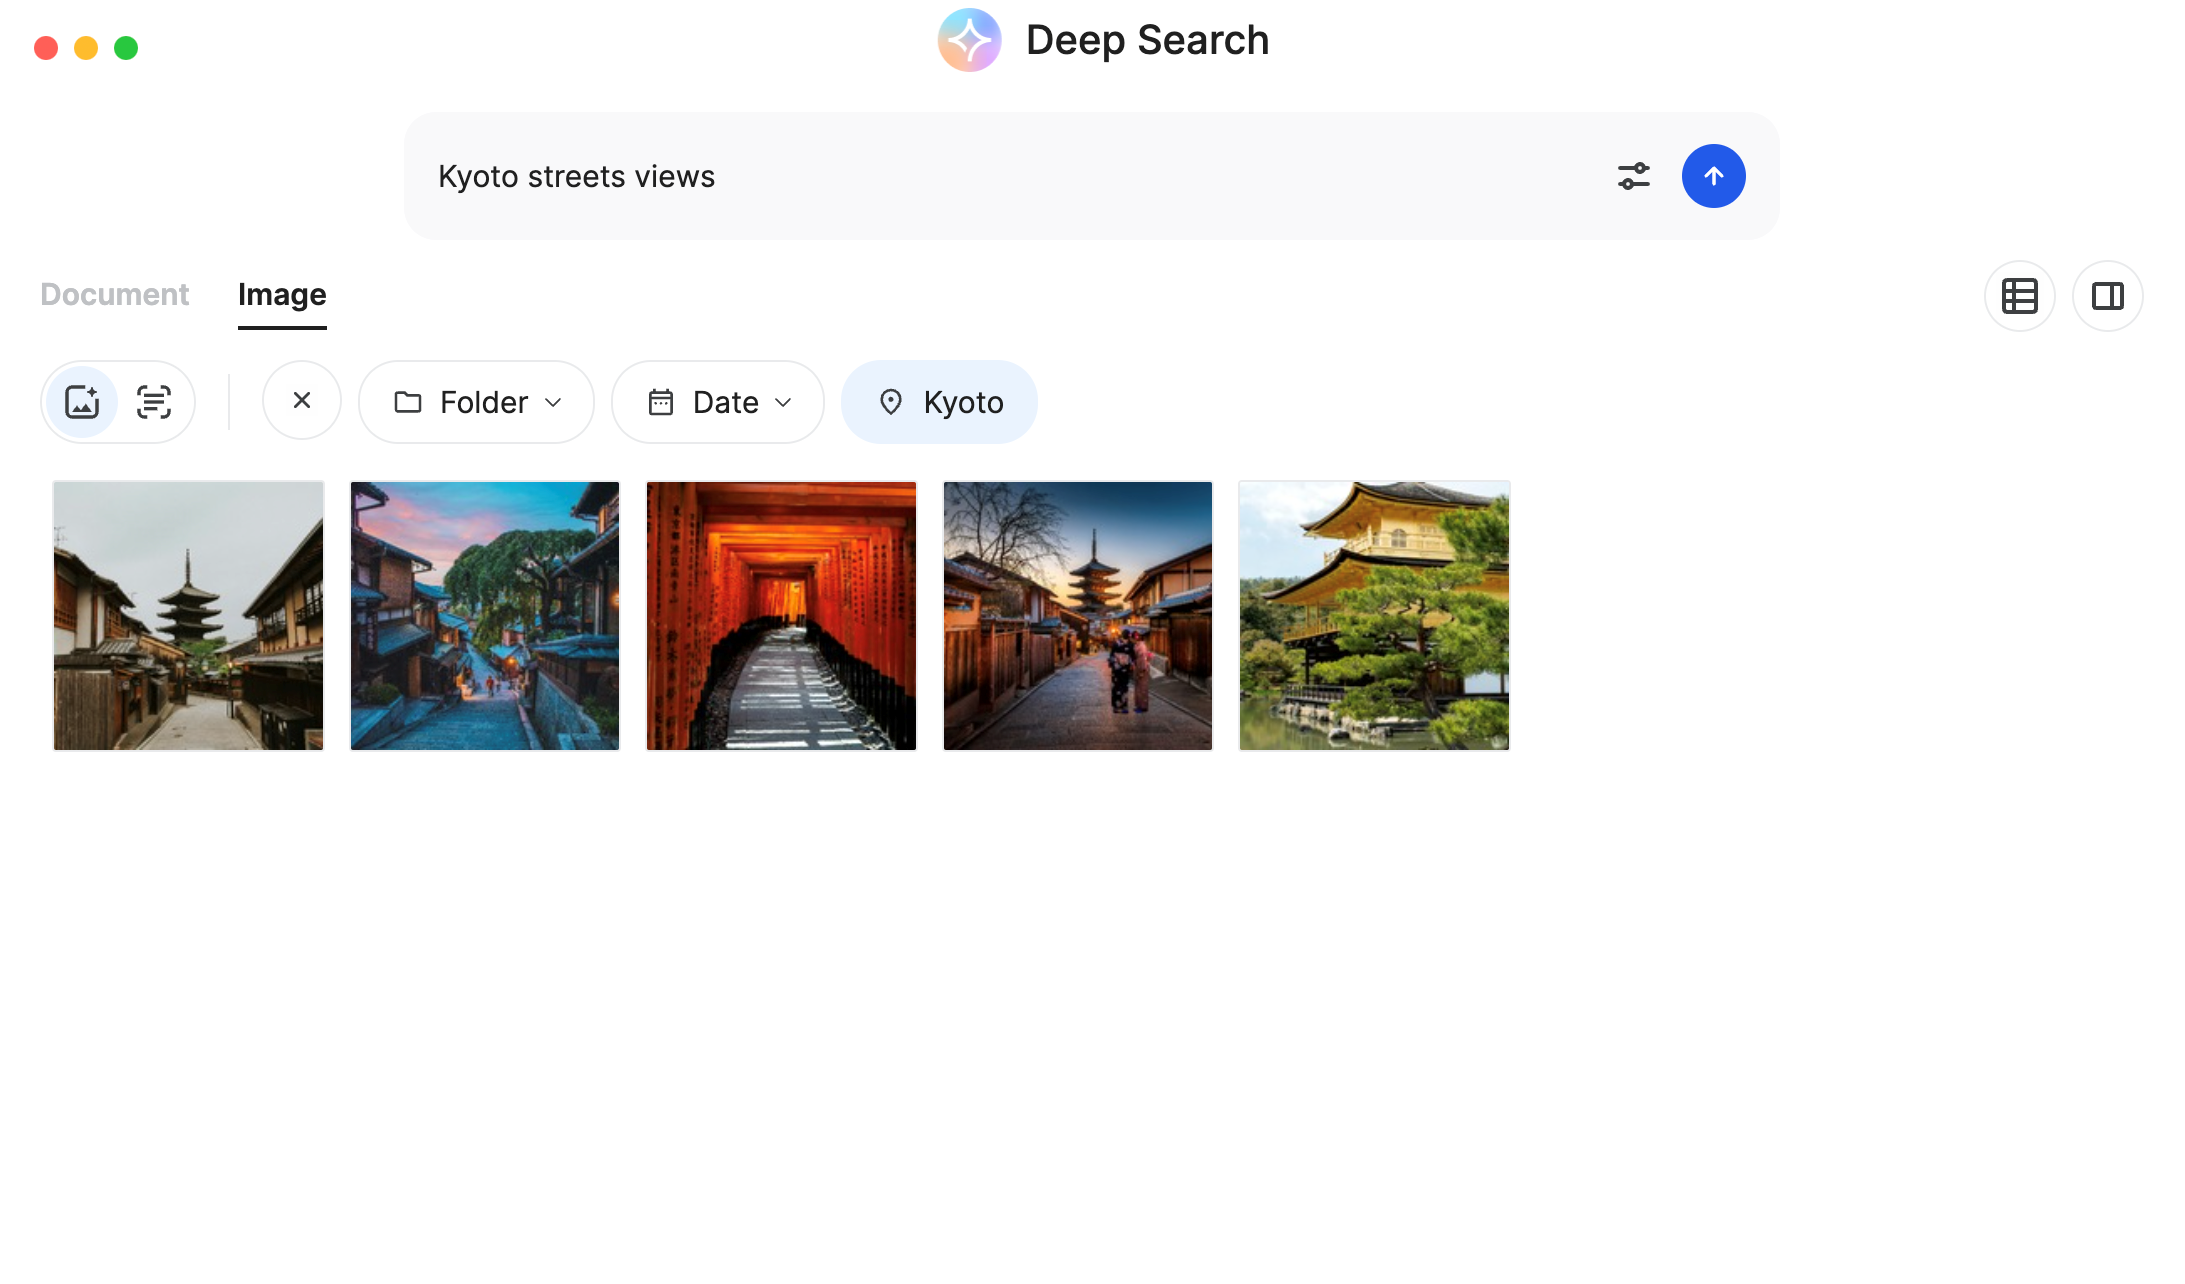Image resolution: width=2185 pixels, height=1284 pixels.
Task: Open the Folder chevron menu
Action: [x=552, y=403]
